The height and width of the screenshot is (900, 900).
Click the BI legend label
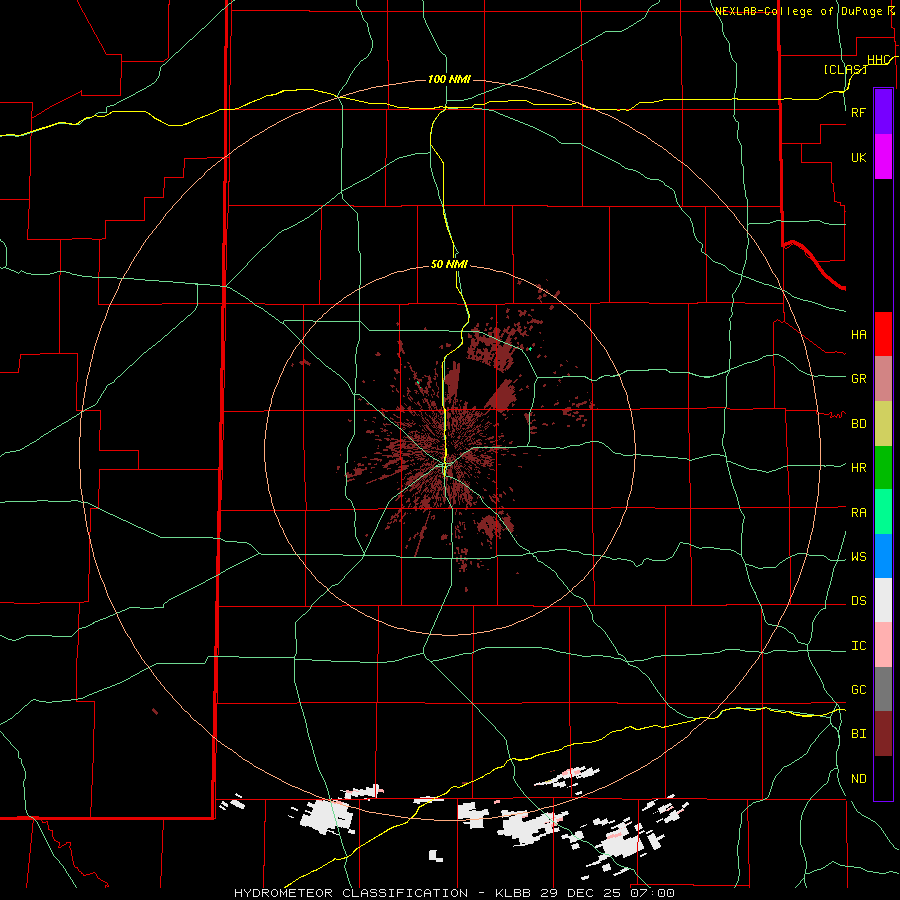858,734
